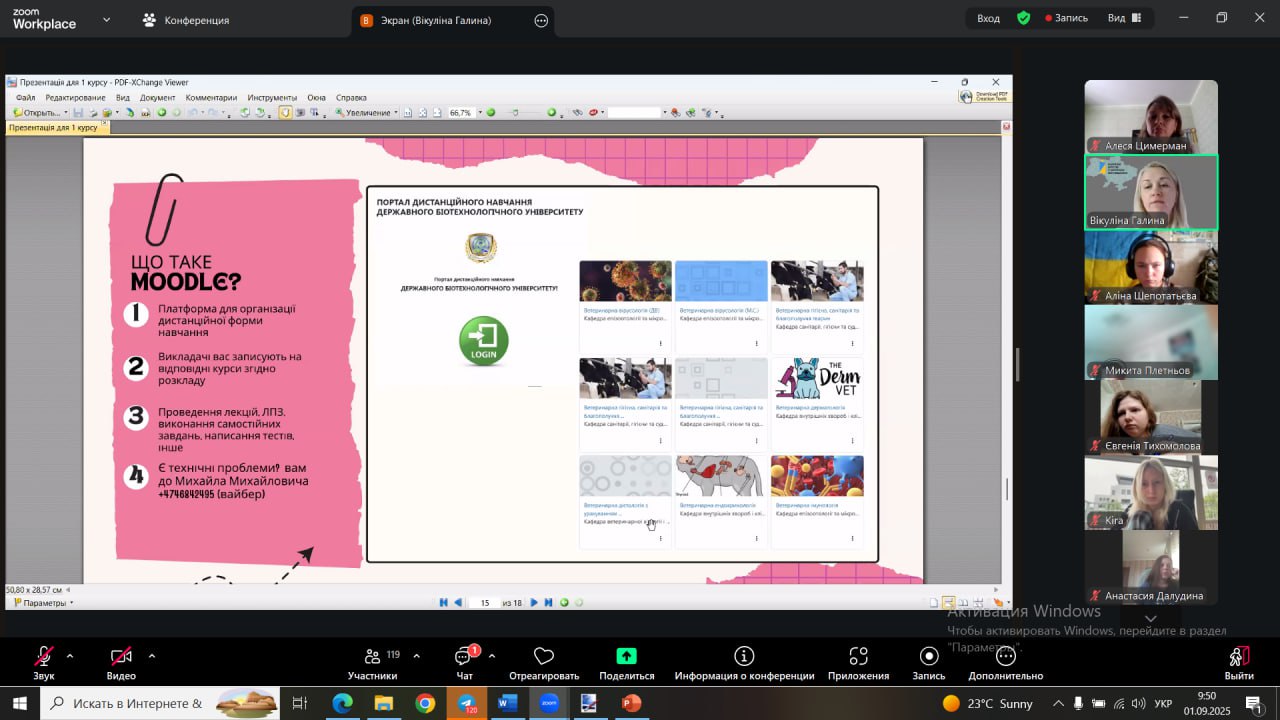Click the green security shield icon
This screenshot has width=1280, height=720.
pyautogui.click(x=1023, y=18)
